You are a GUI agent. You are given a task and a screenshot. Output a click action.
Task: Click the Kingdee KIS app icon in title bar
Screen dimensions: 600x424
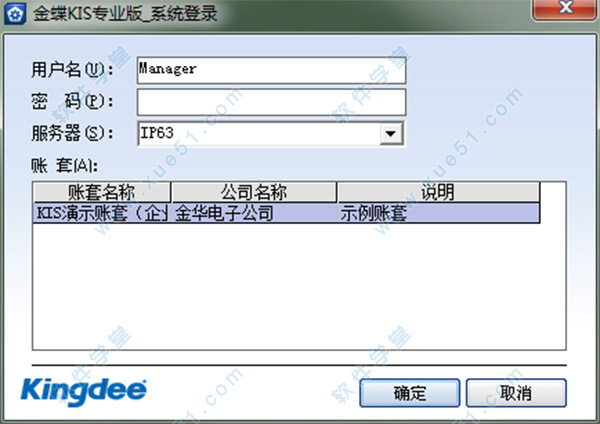click(x=15, y=13)
